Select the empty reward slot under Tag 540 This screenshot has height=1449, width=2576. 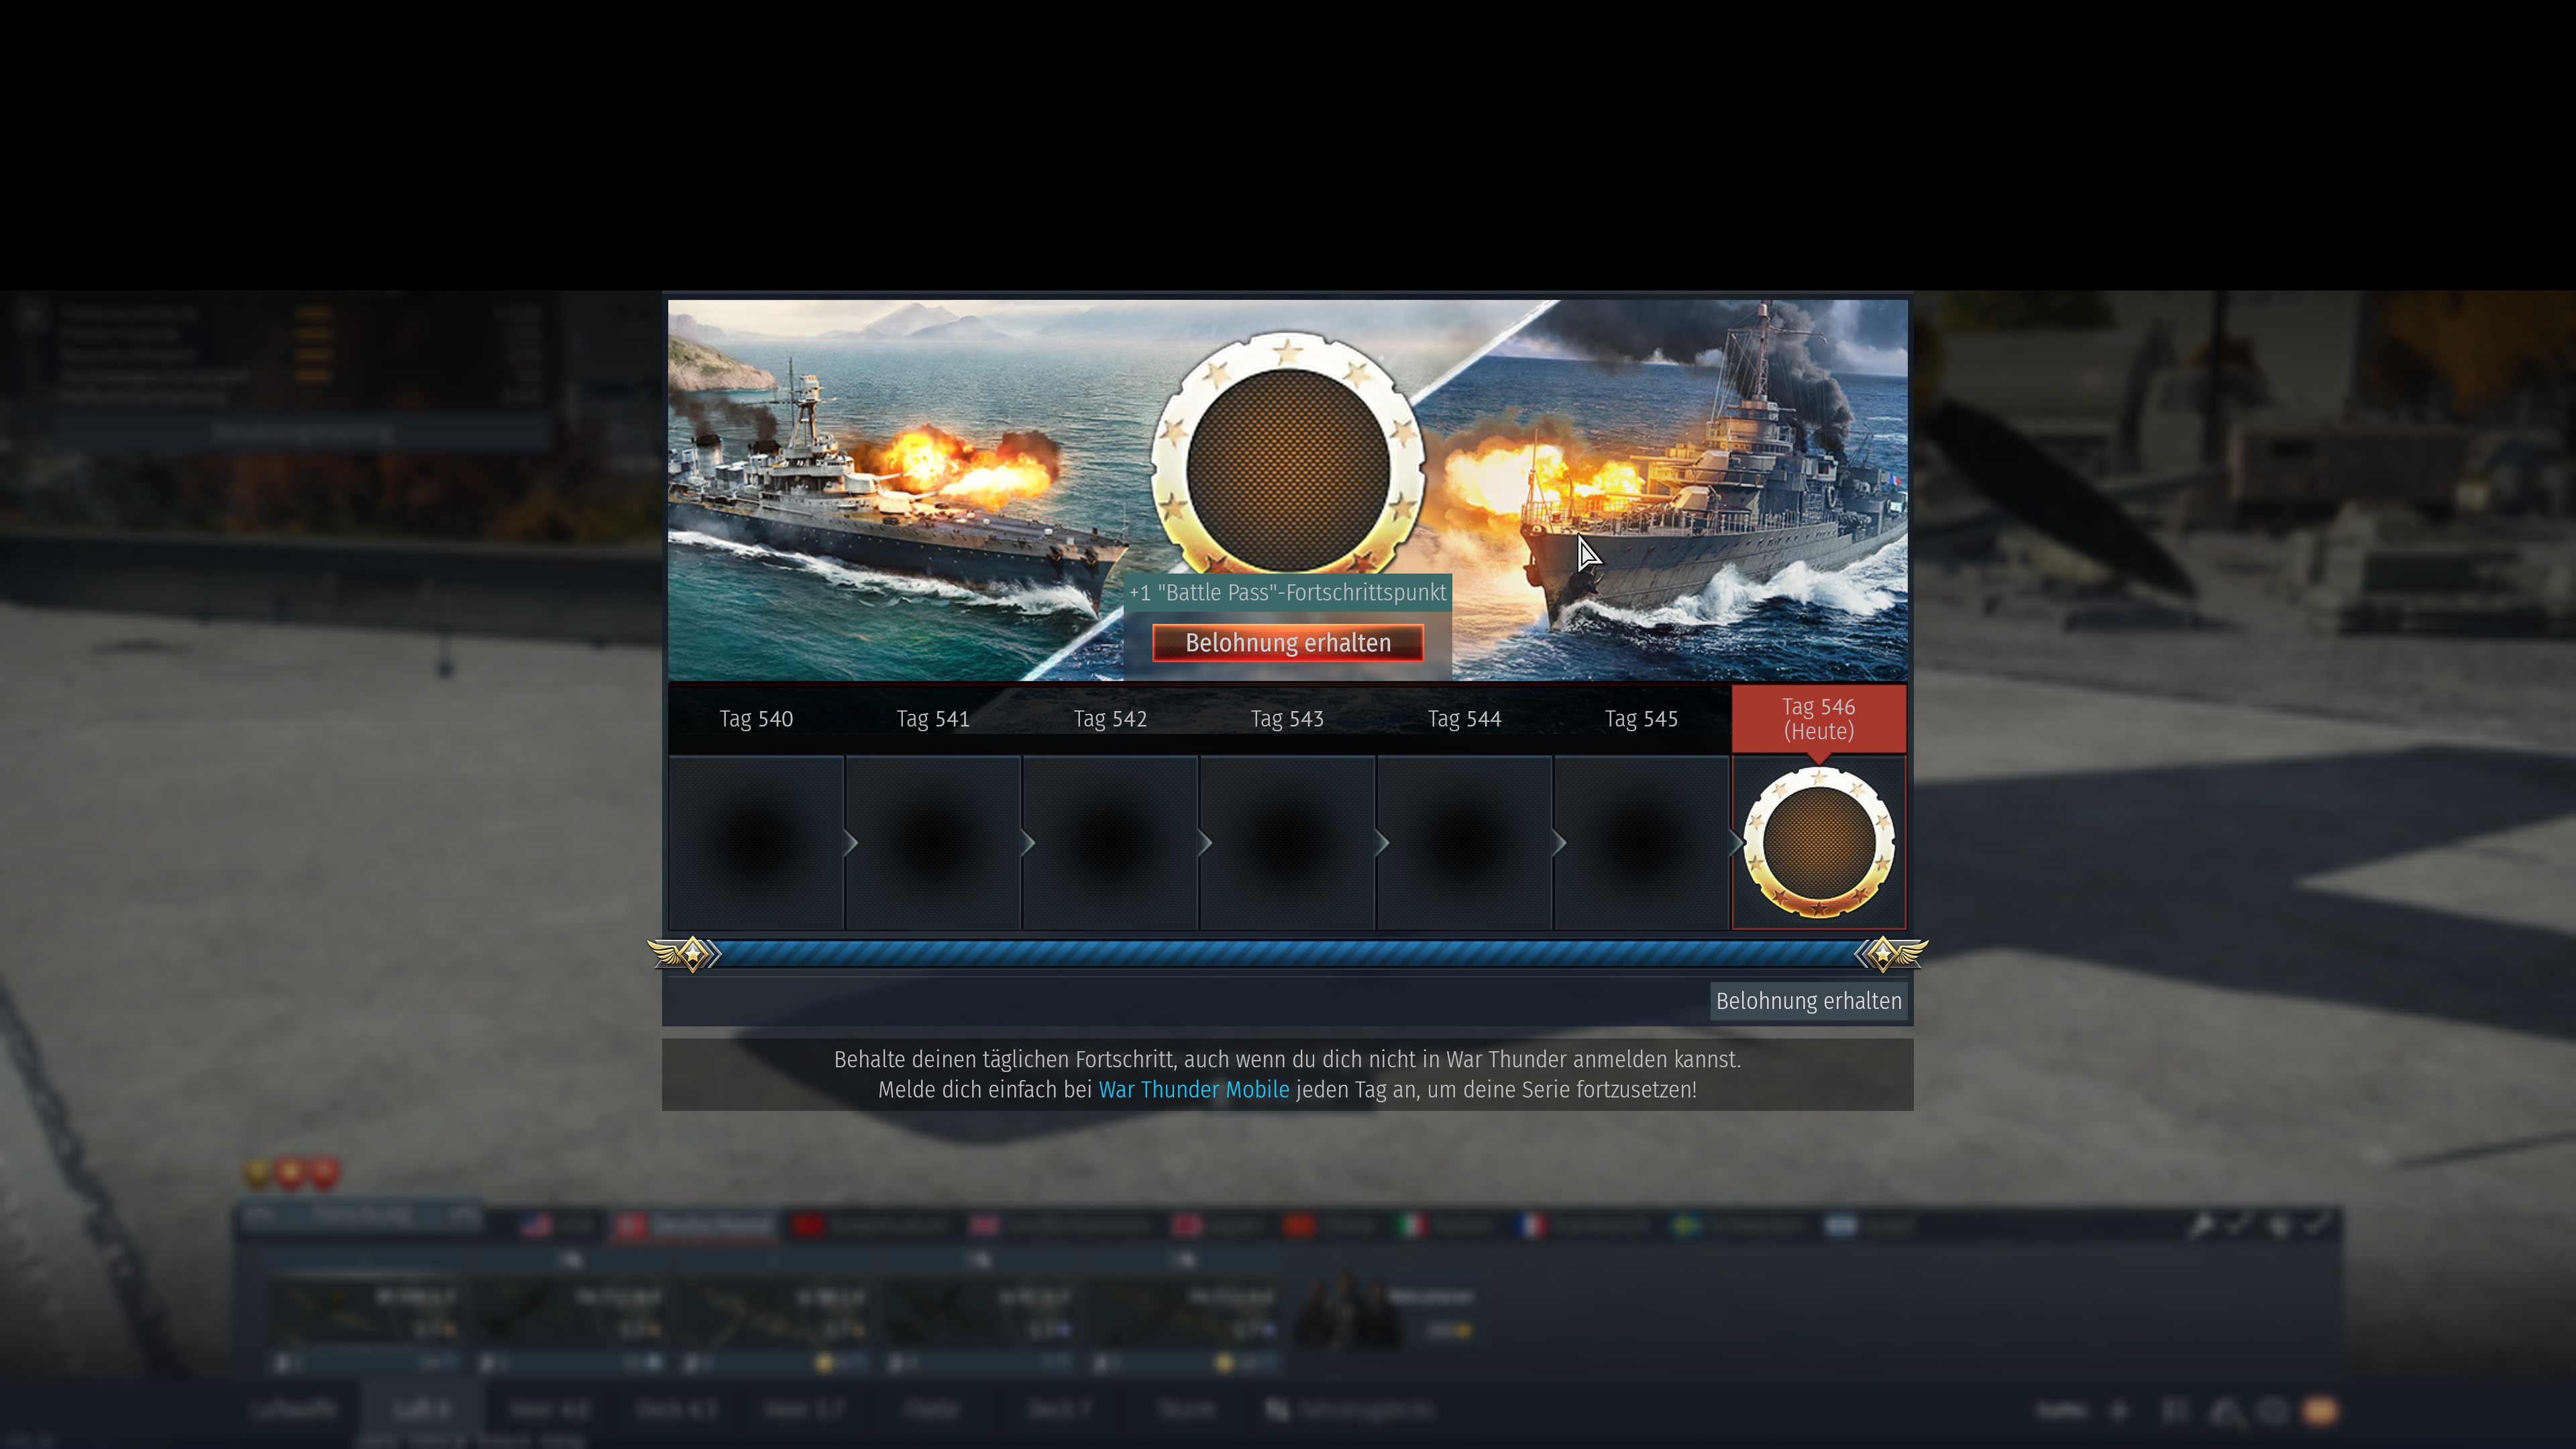756,843
